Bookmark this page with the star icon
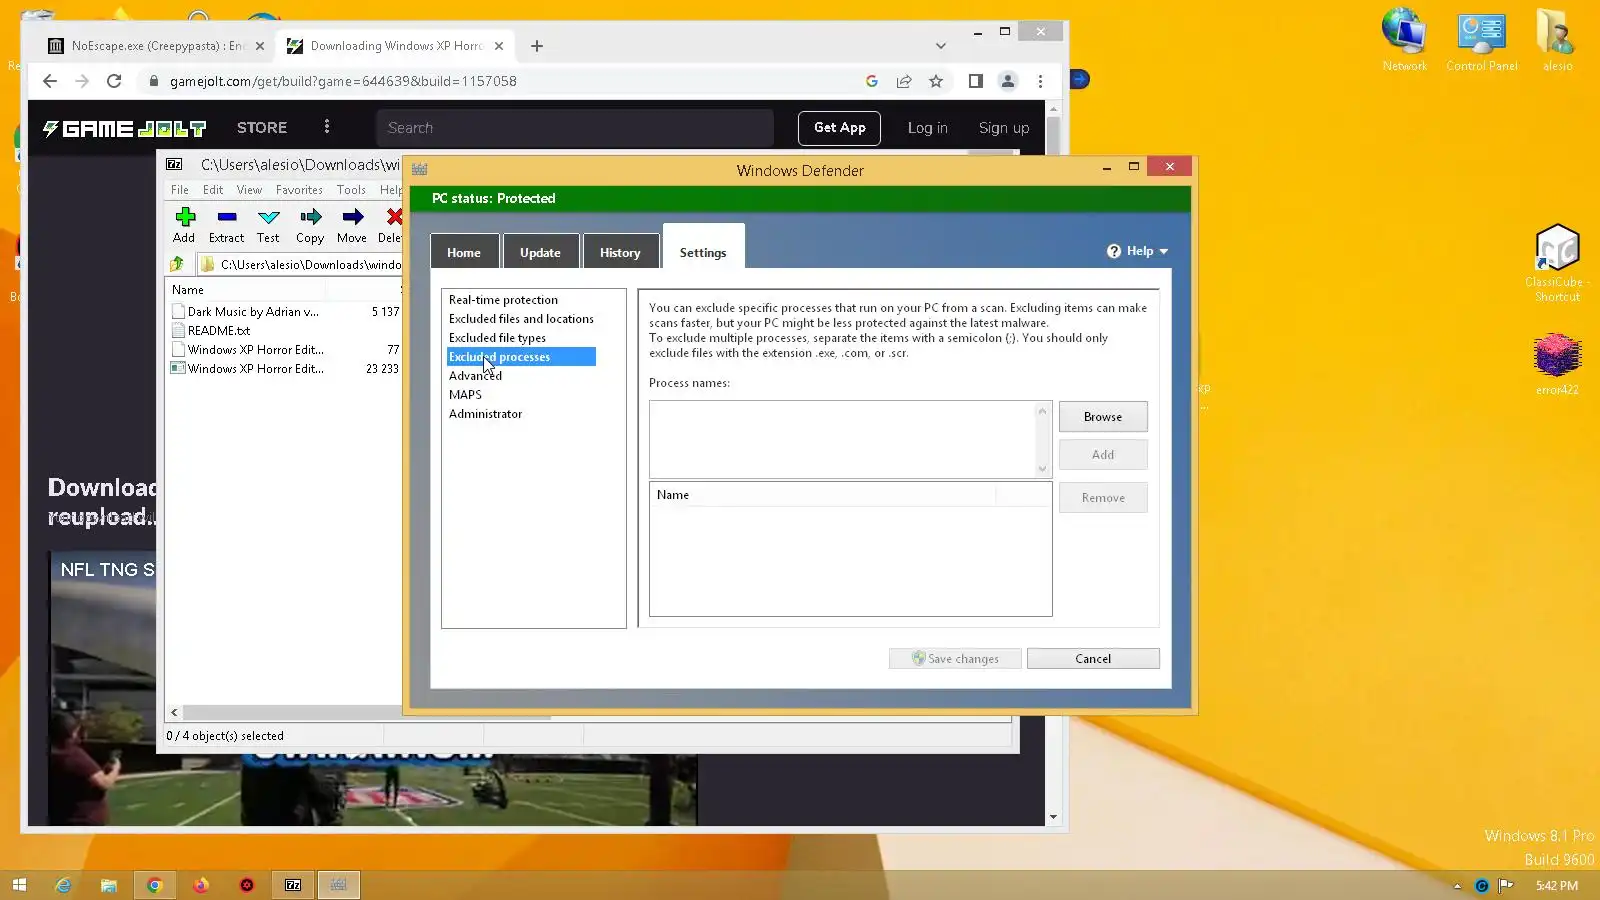 pos(936,81)
